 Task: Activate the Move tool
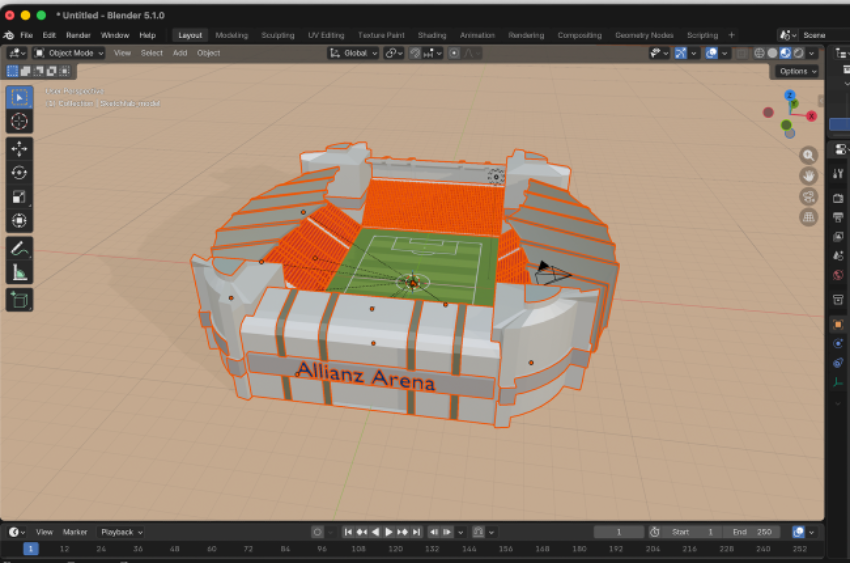(20, 149)
